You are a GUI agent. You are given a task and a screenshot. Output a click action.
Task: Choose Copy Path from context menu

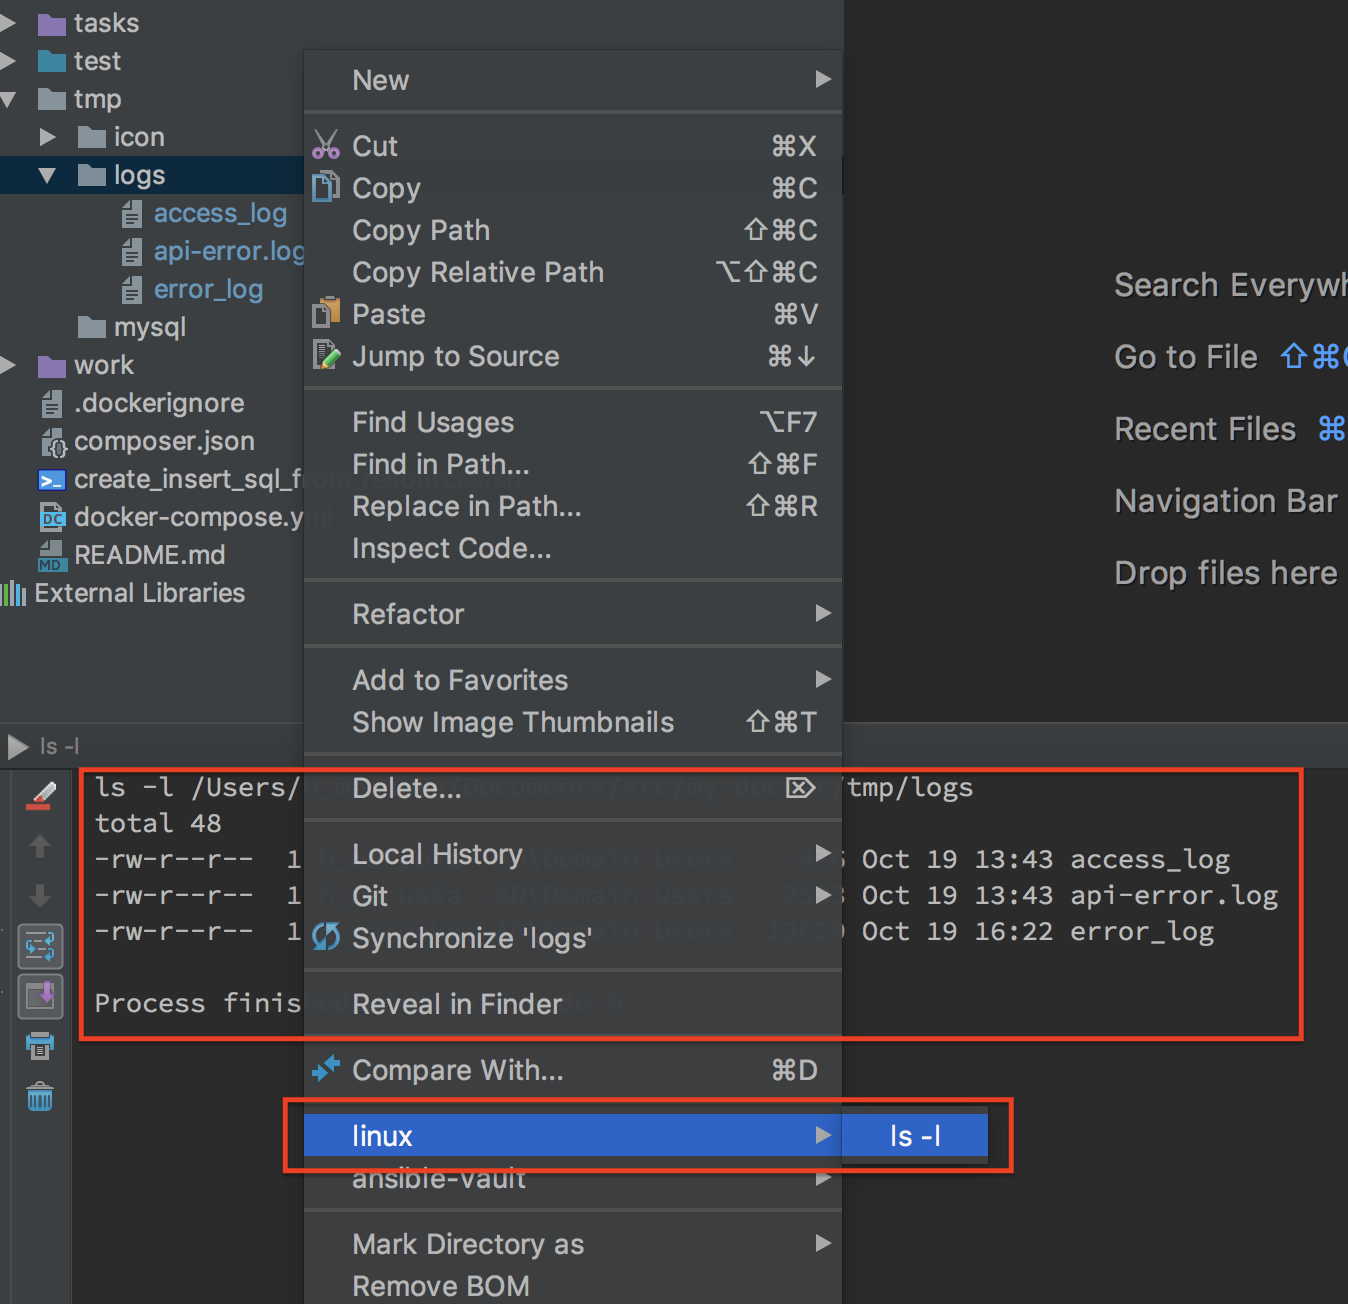573,230
